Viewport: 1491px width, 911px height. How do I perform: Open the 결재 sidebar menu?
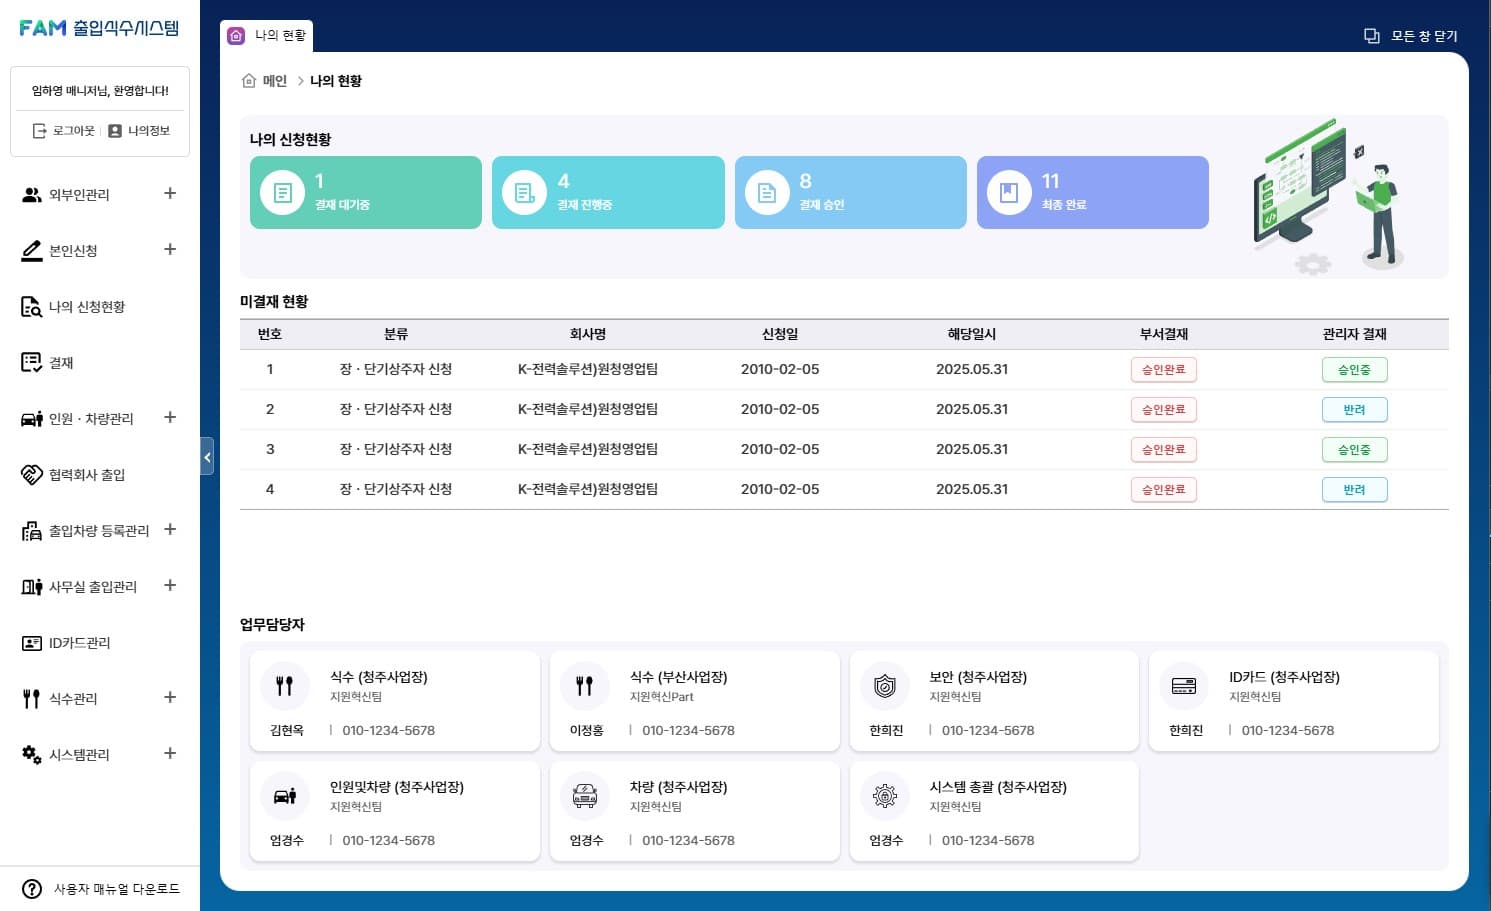point(61,363)
